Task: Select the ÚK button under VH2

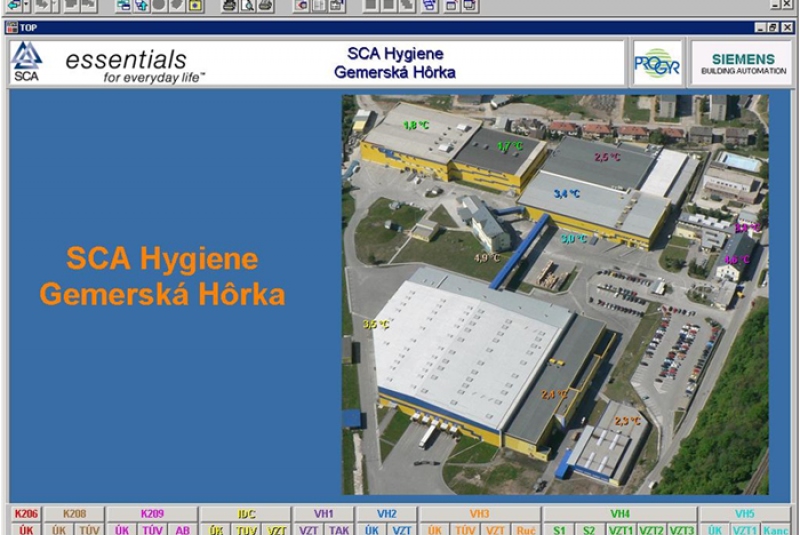Action: [371, 529]
